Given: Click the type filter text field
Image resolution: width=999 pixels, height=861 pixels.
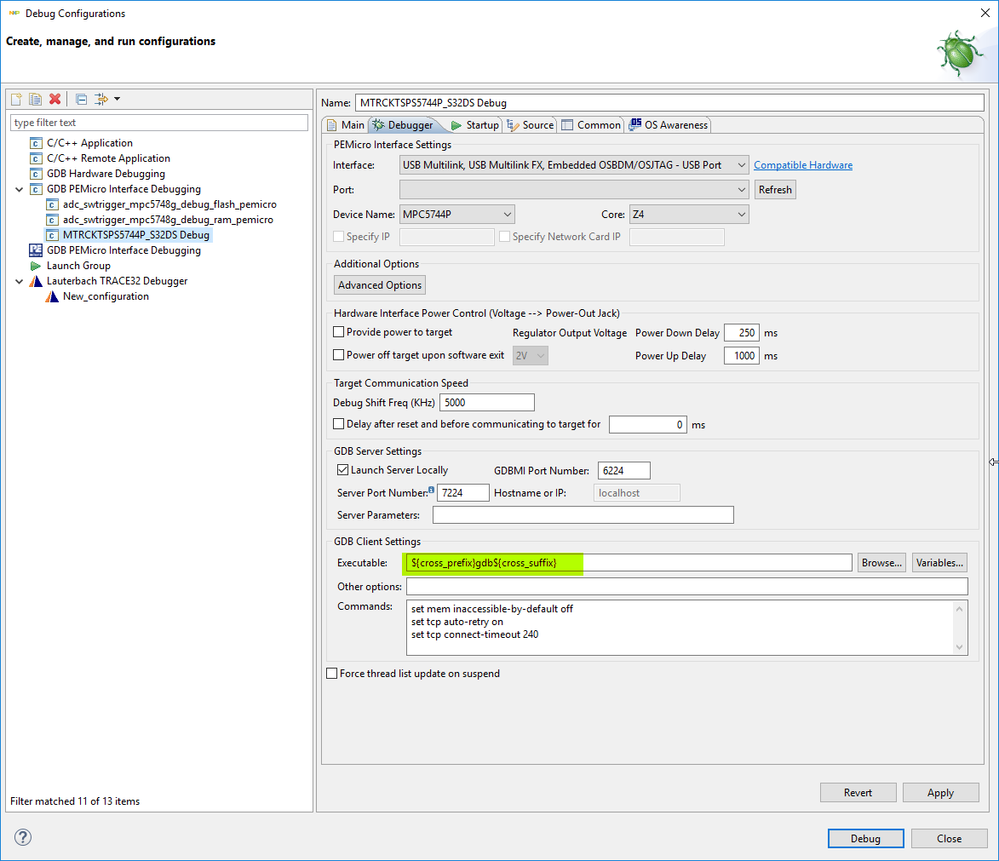Looking at the screenshot, I should click(159, 122).
